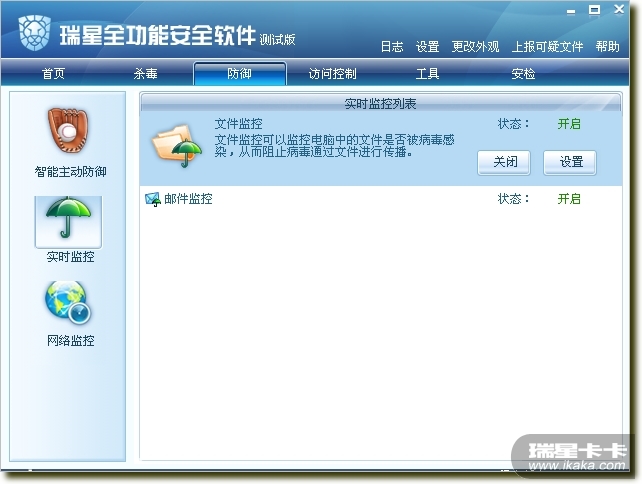The width and height of the screenshot is (642, 484).
Task: Click the 网络监控 label
Action: [x=70, y=340]
